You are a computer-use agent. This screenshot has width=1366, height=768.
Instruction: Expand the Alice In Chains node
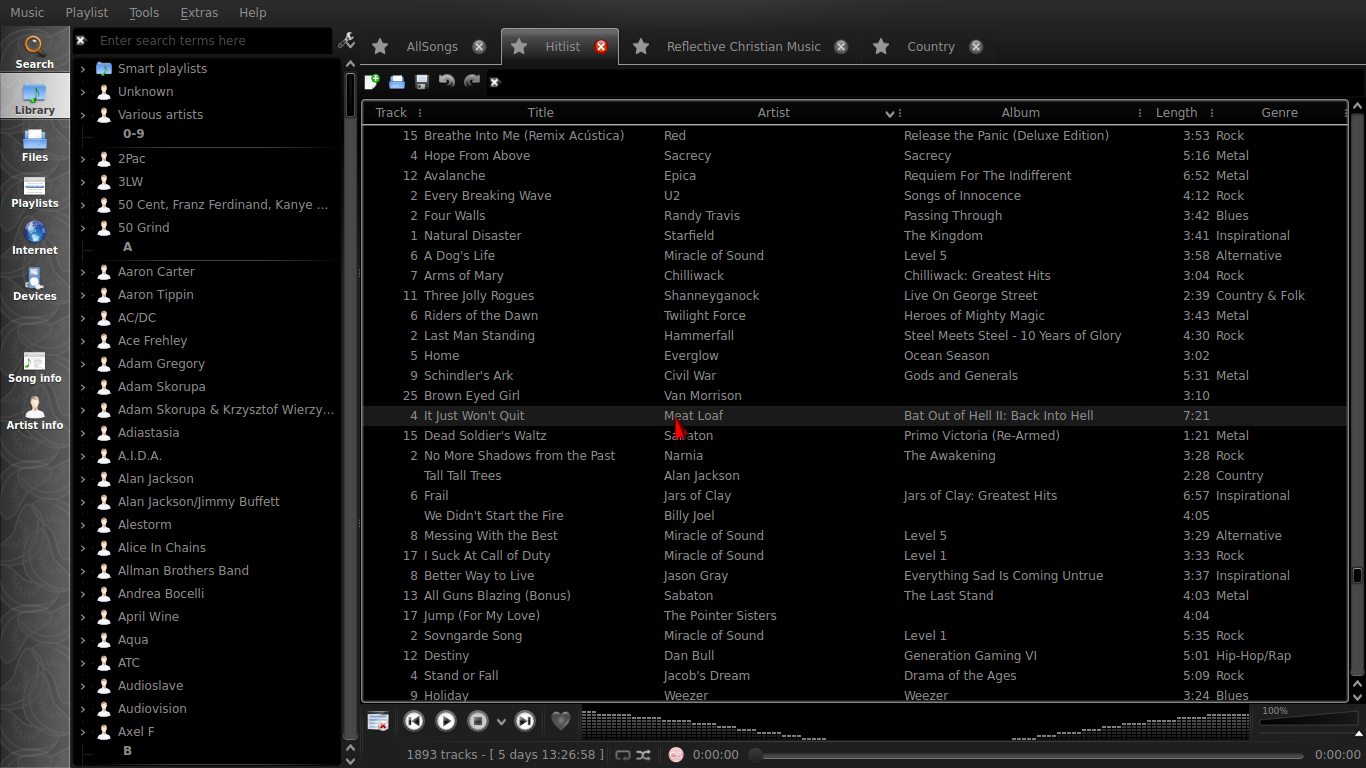click(x=83, y=548)
